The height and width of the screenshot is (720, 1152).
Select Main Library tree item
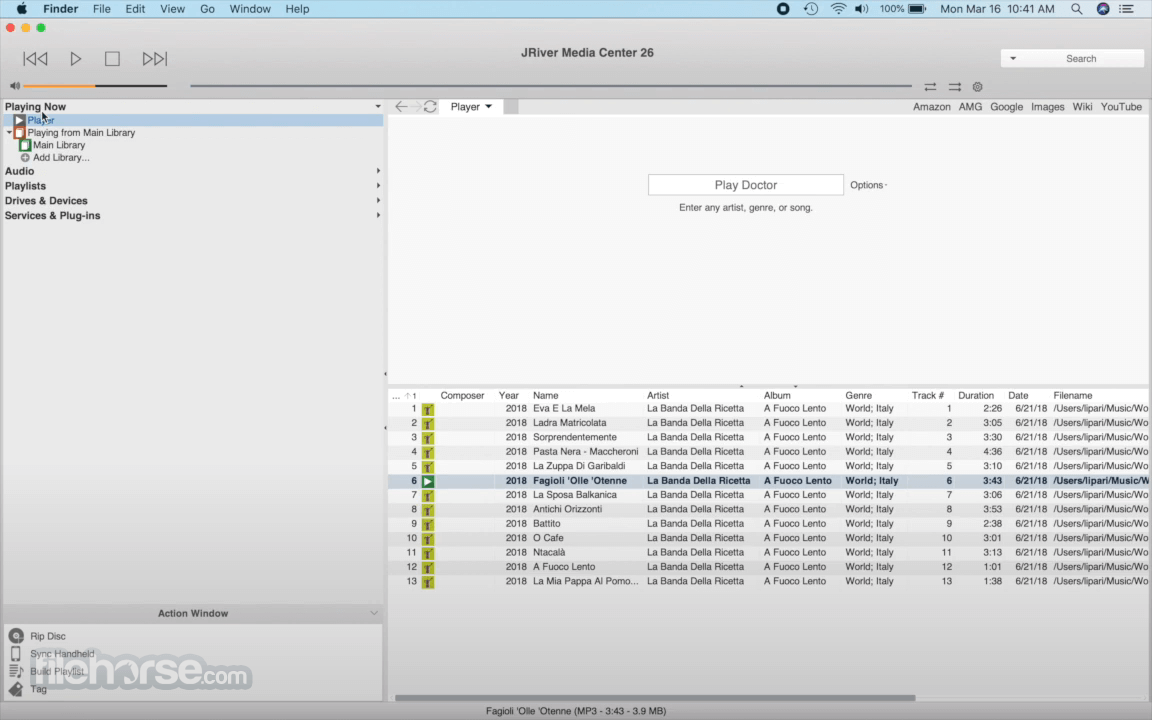click(59, 145)
